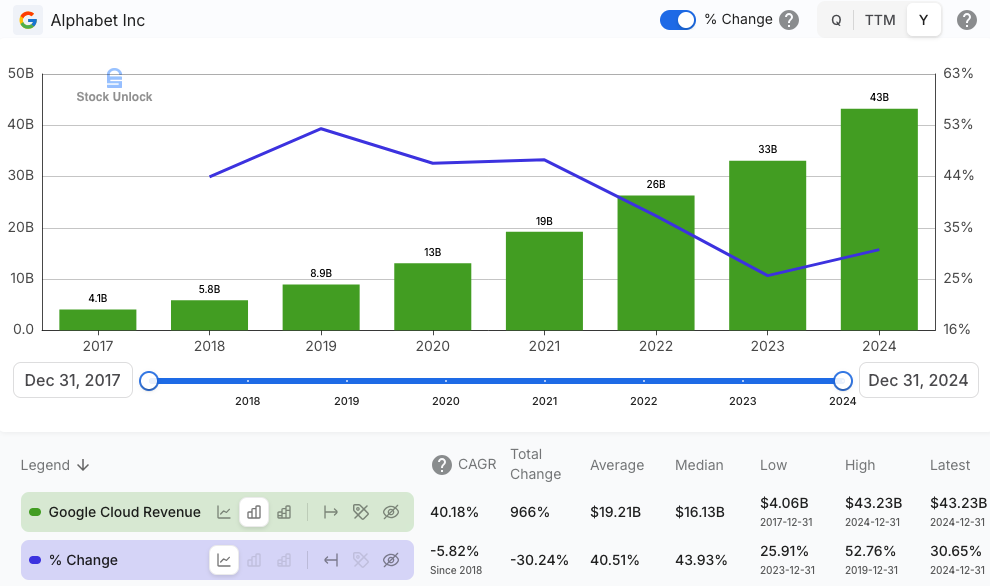The height and width of the screenshot is (586, 990).
Task: Toggle data labels for % Change series
Action: (x=361, y=560)
